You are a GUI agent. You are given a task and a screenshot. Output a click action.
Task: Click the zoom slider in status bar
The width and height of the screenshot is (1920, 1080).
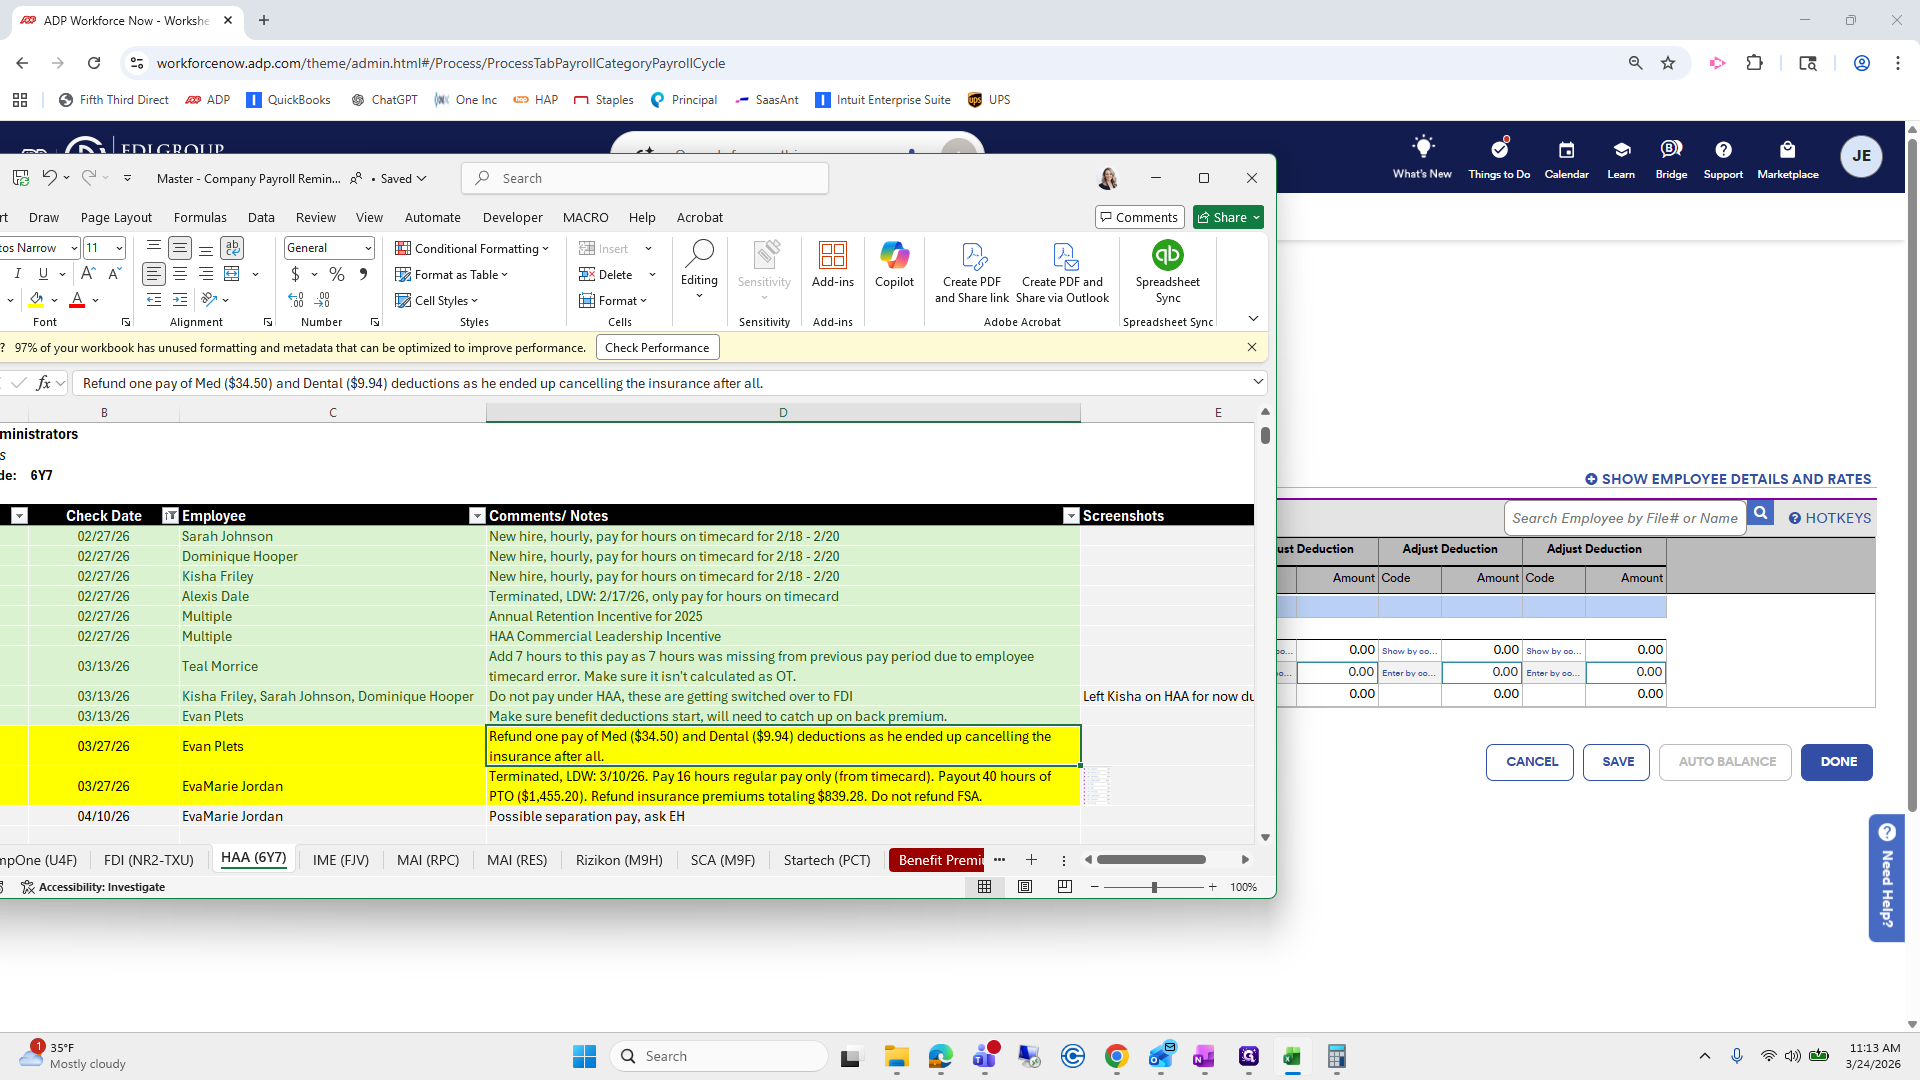(1154, 887)
